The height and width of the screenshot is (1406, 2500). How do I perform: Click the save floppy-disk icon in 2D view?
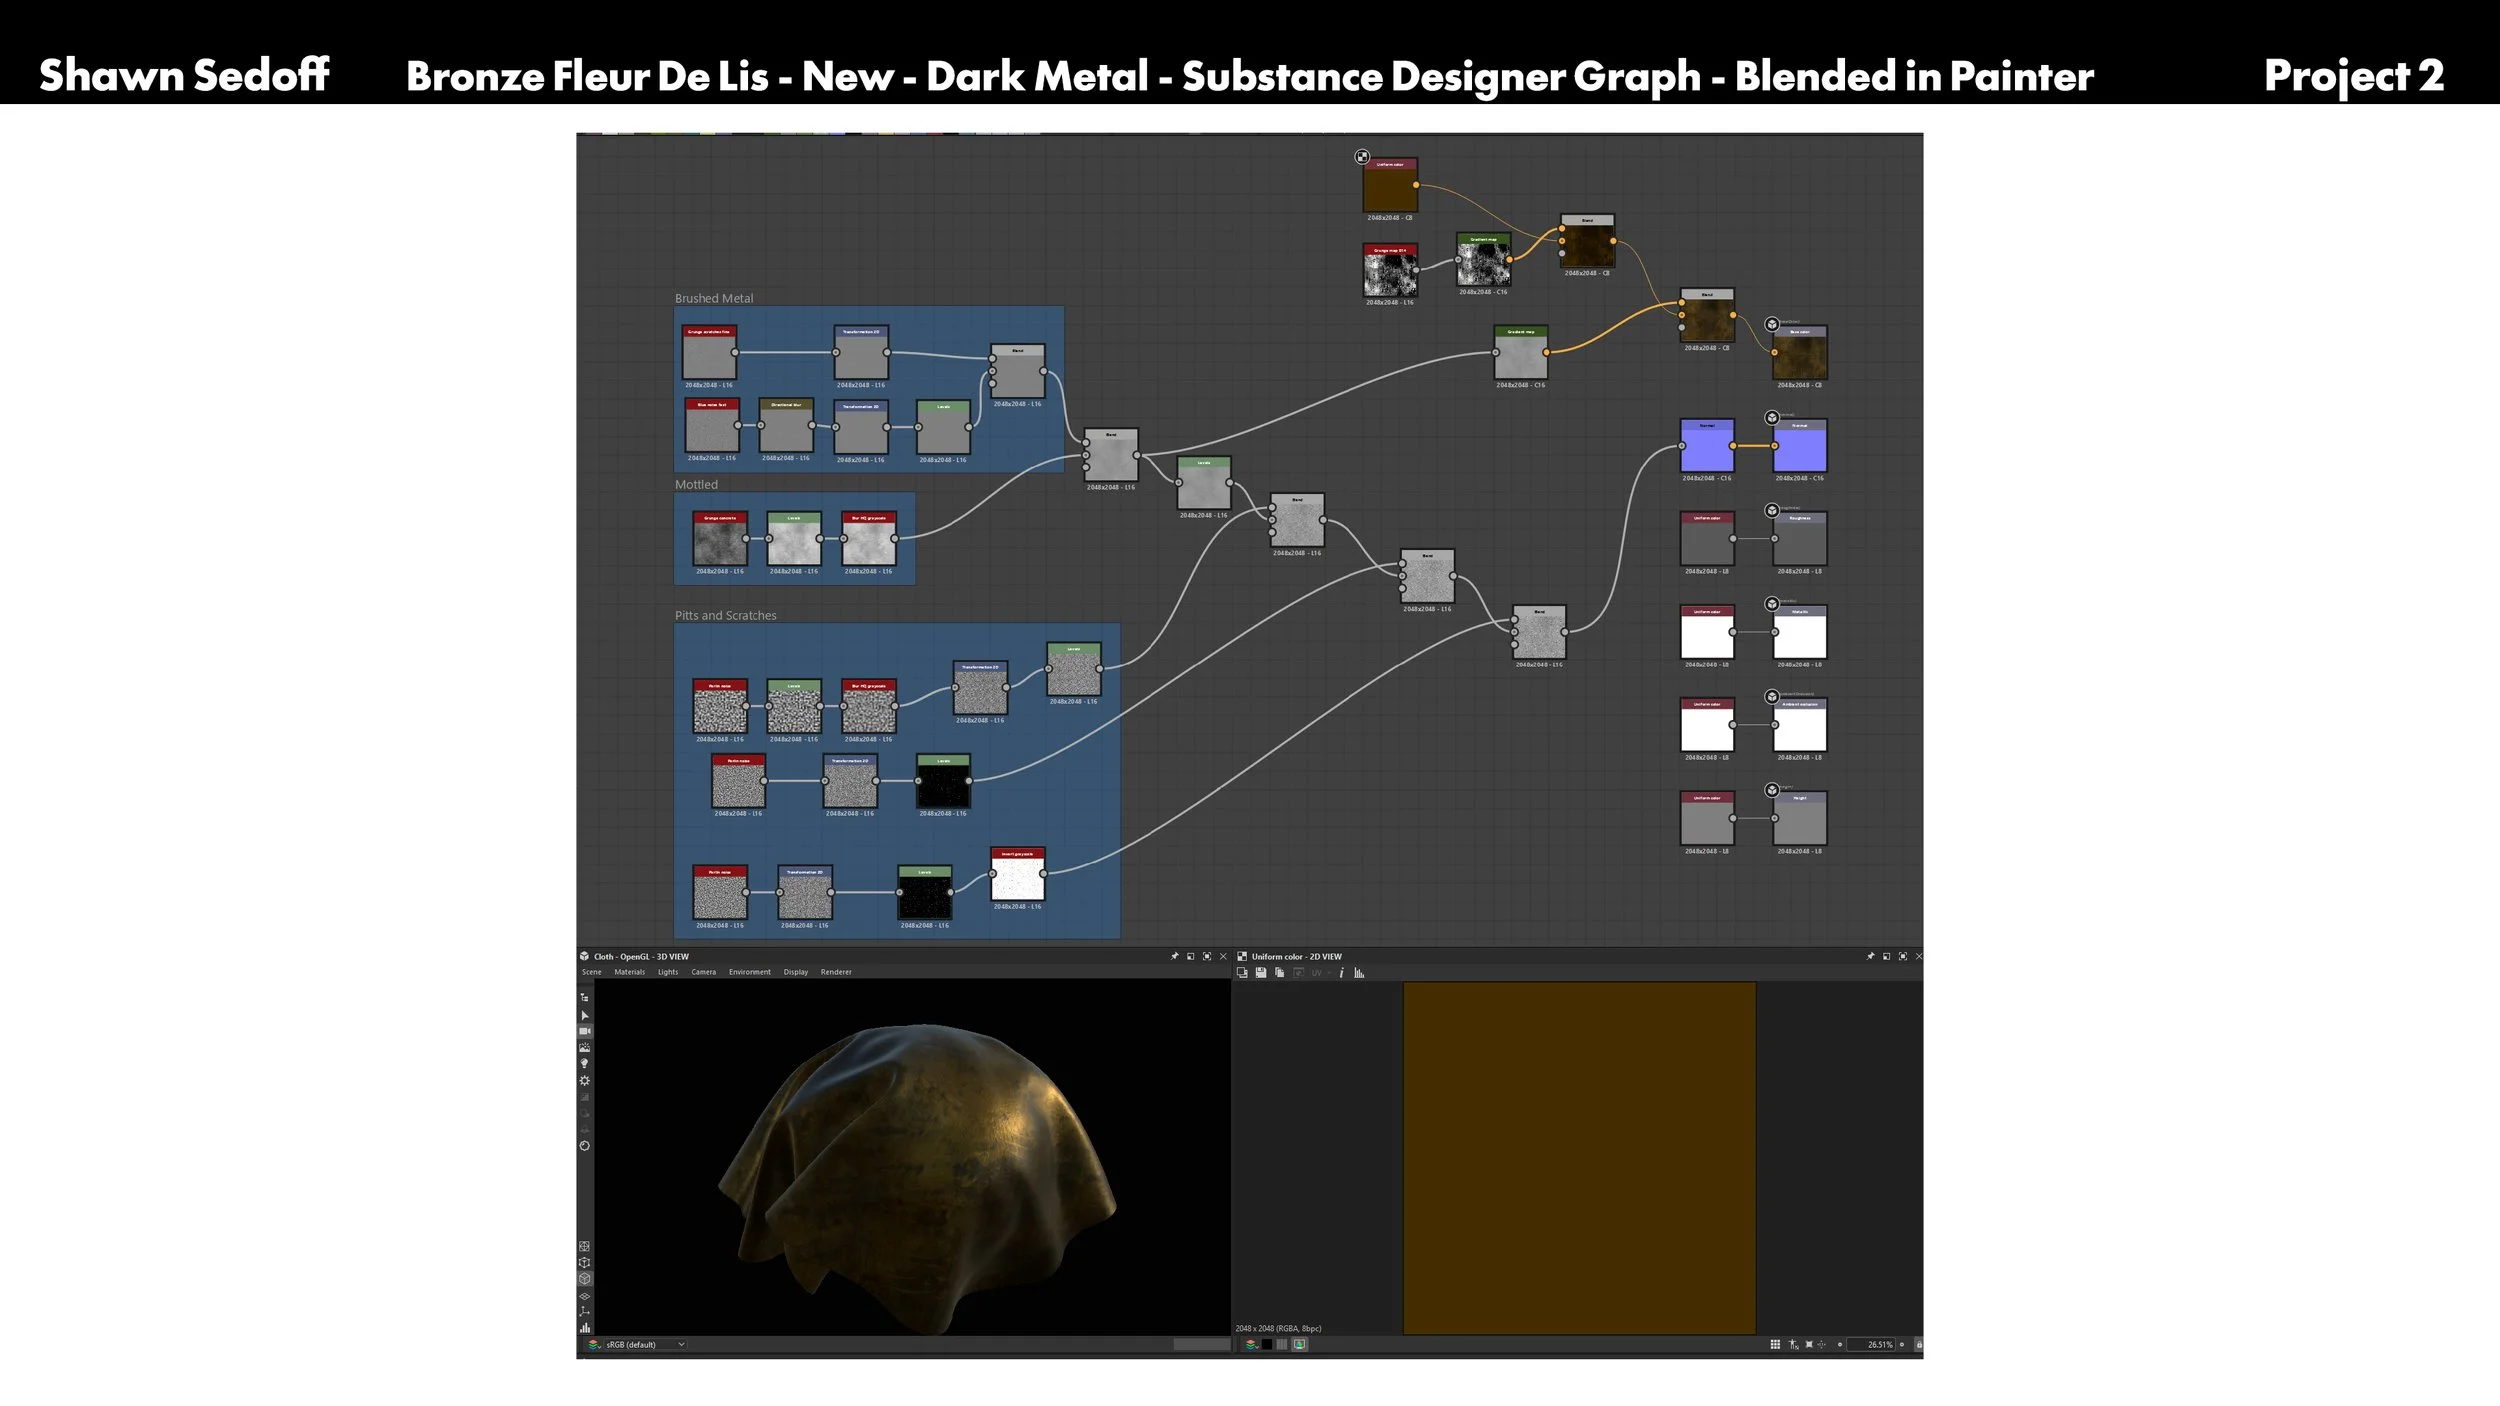[x=1261, y=973]
